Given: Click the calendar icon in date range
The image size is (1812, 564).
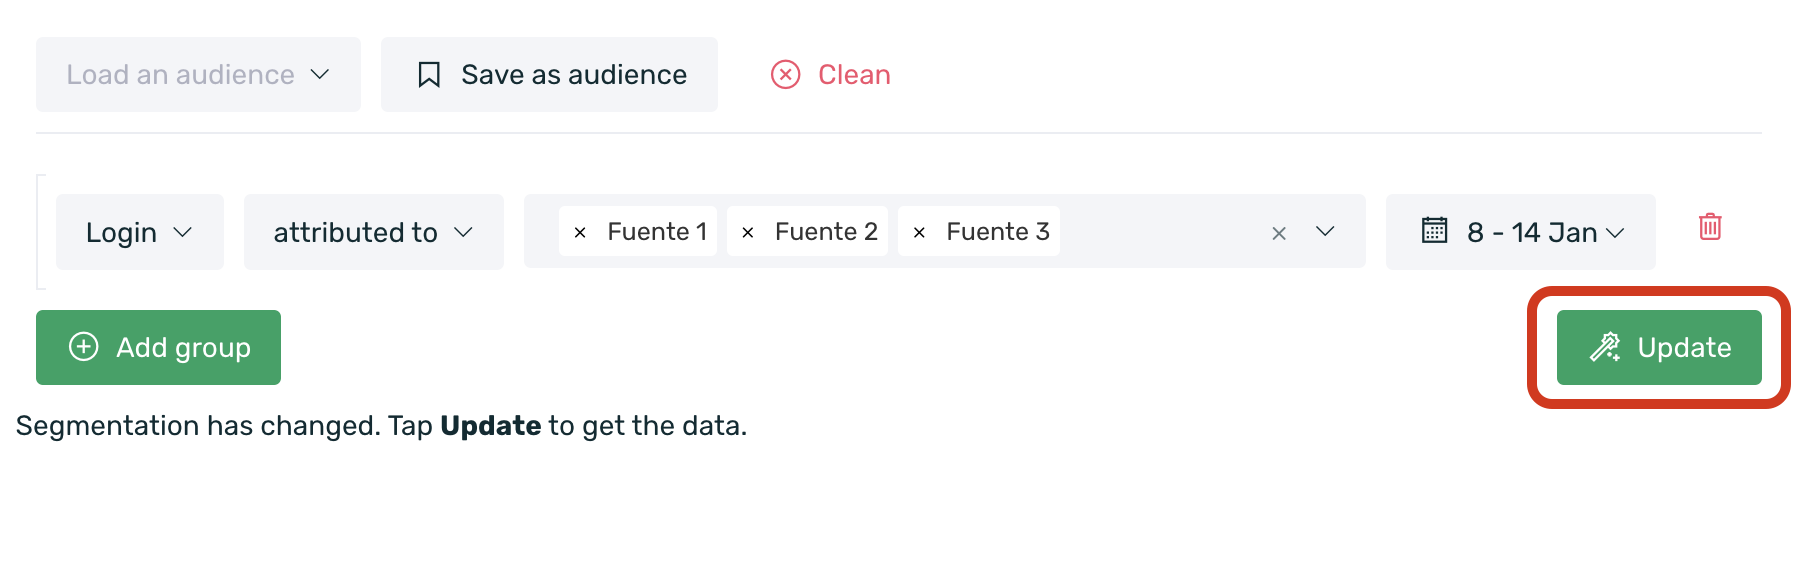Looking at the screenshot, I should click(1435, 230).
